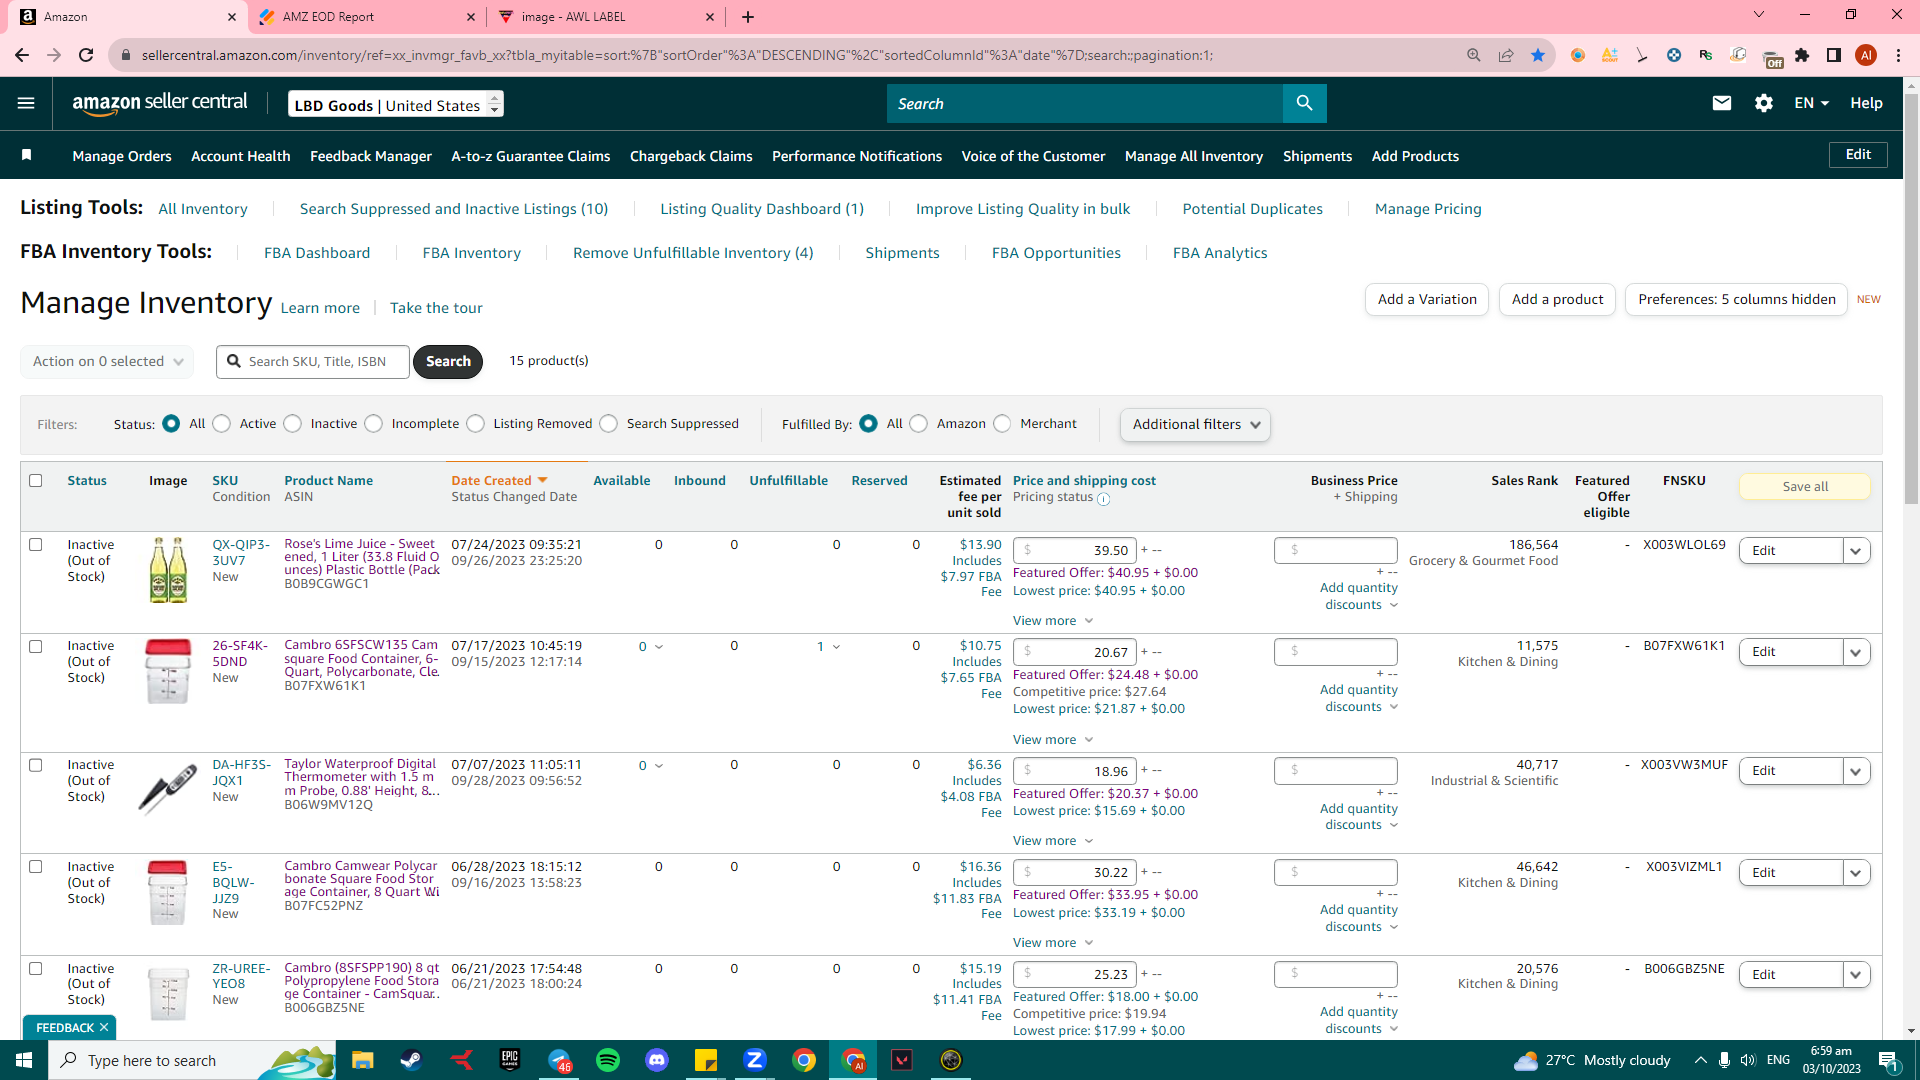
Task: Bookmark this page with star icon
Action: tap(1537, 55)
